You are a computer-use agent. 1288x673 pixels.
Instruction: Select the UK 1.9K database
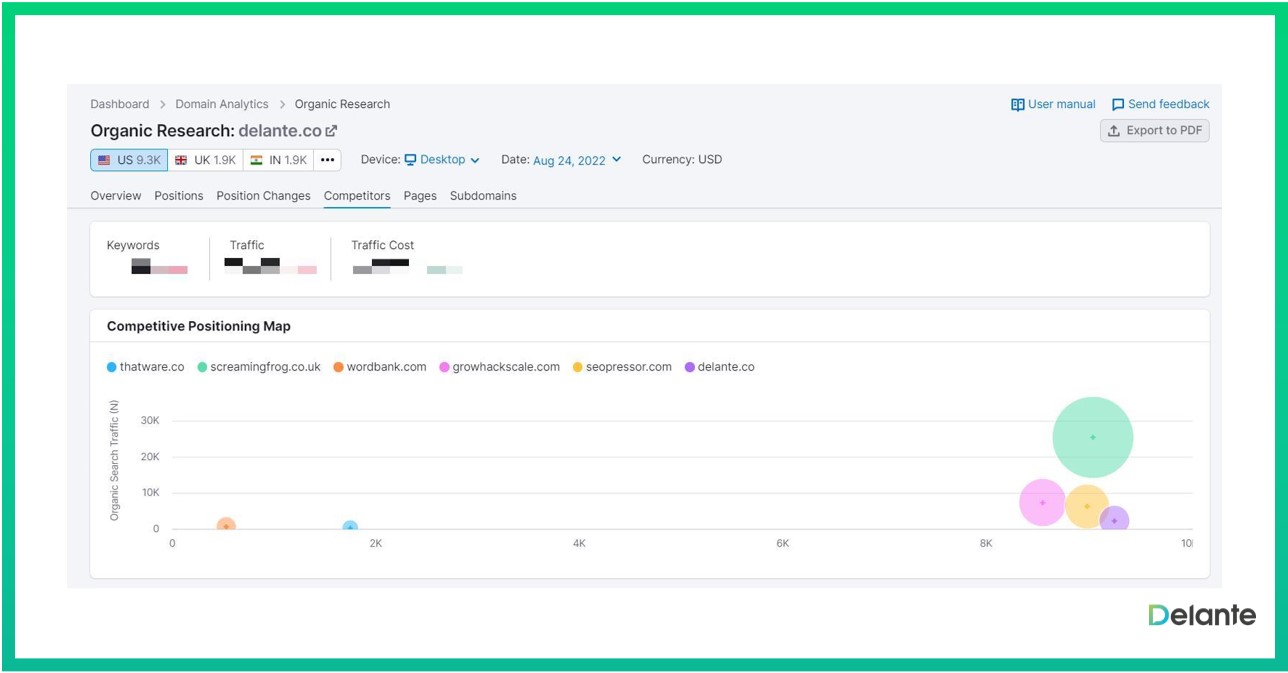205,160
